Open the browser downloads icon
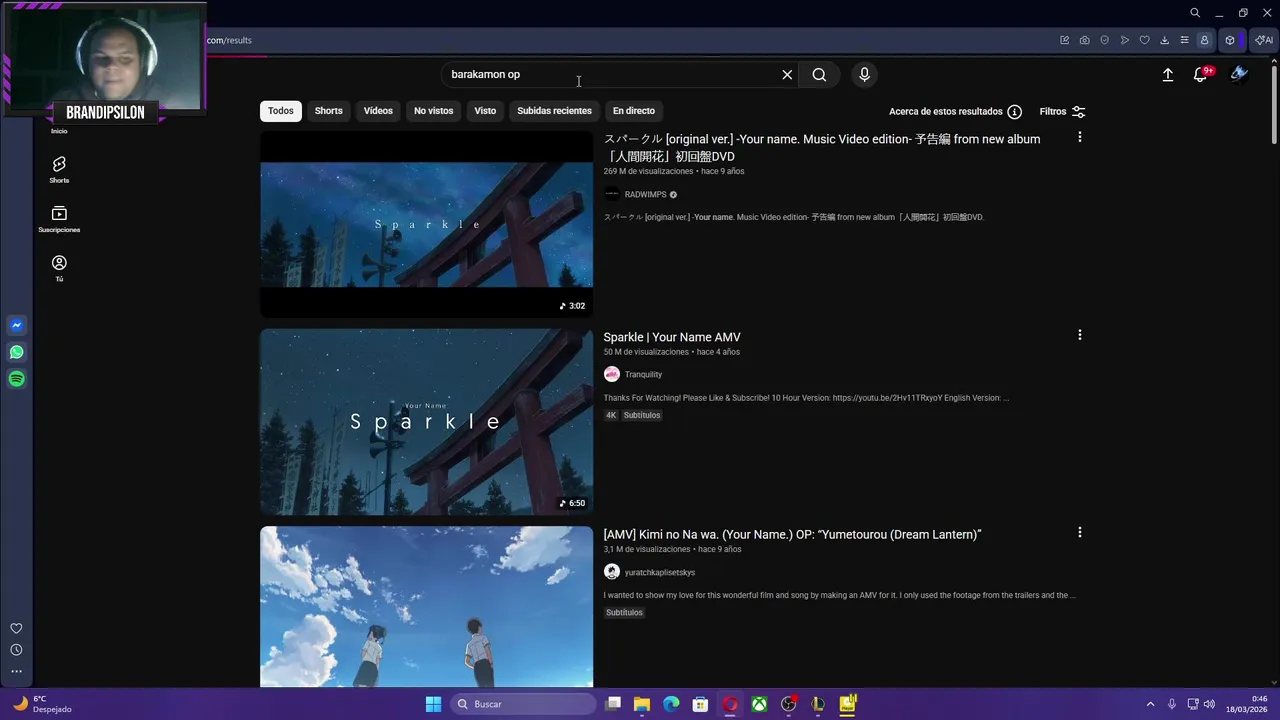This screenshot has height=720, width=1280. [x=1165, y=40]
